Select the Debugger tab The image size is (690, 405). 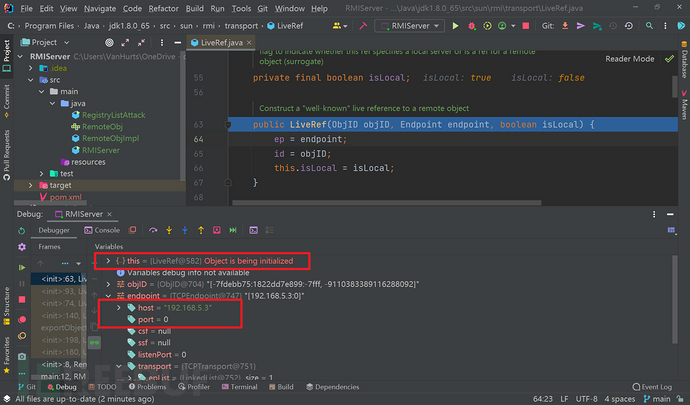(x=54, y=230)
